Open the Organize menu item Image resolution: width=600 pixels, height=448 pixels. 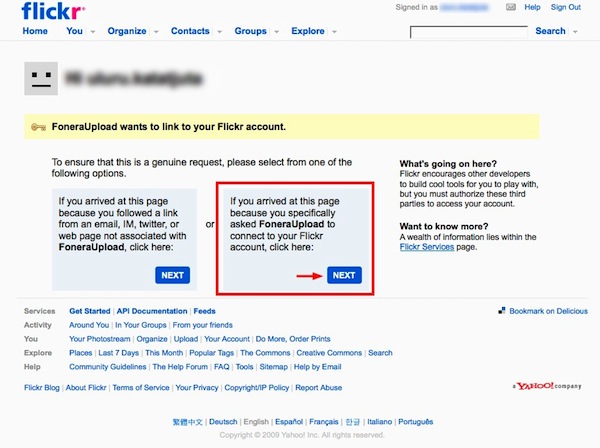pyautogui.click(x=127, y=31)
